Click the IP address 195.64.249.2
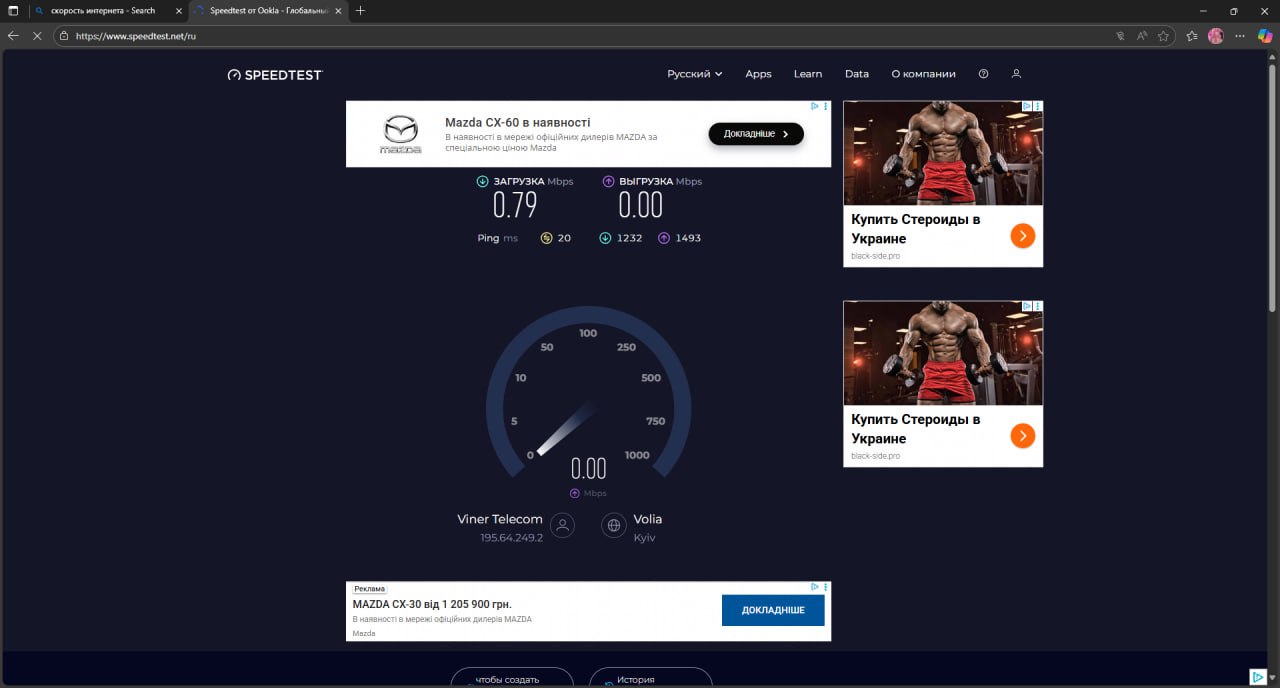This screenshot has width=1280, height=688. point(511,538)
